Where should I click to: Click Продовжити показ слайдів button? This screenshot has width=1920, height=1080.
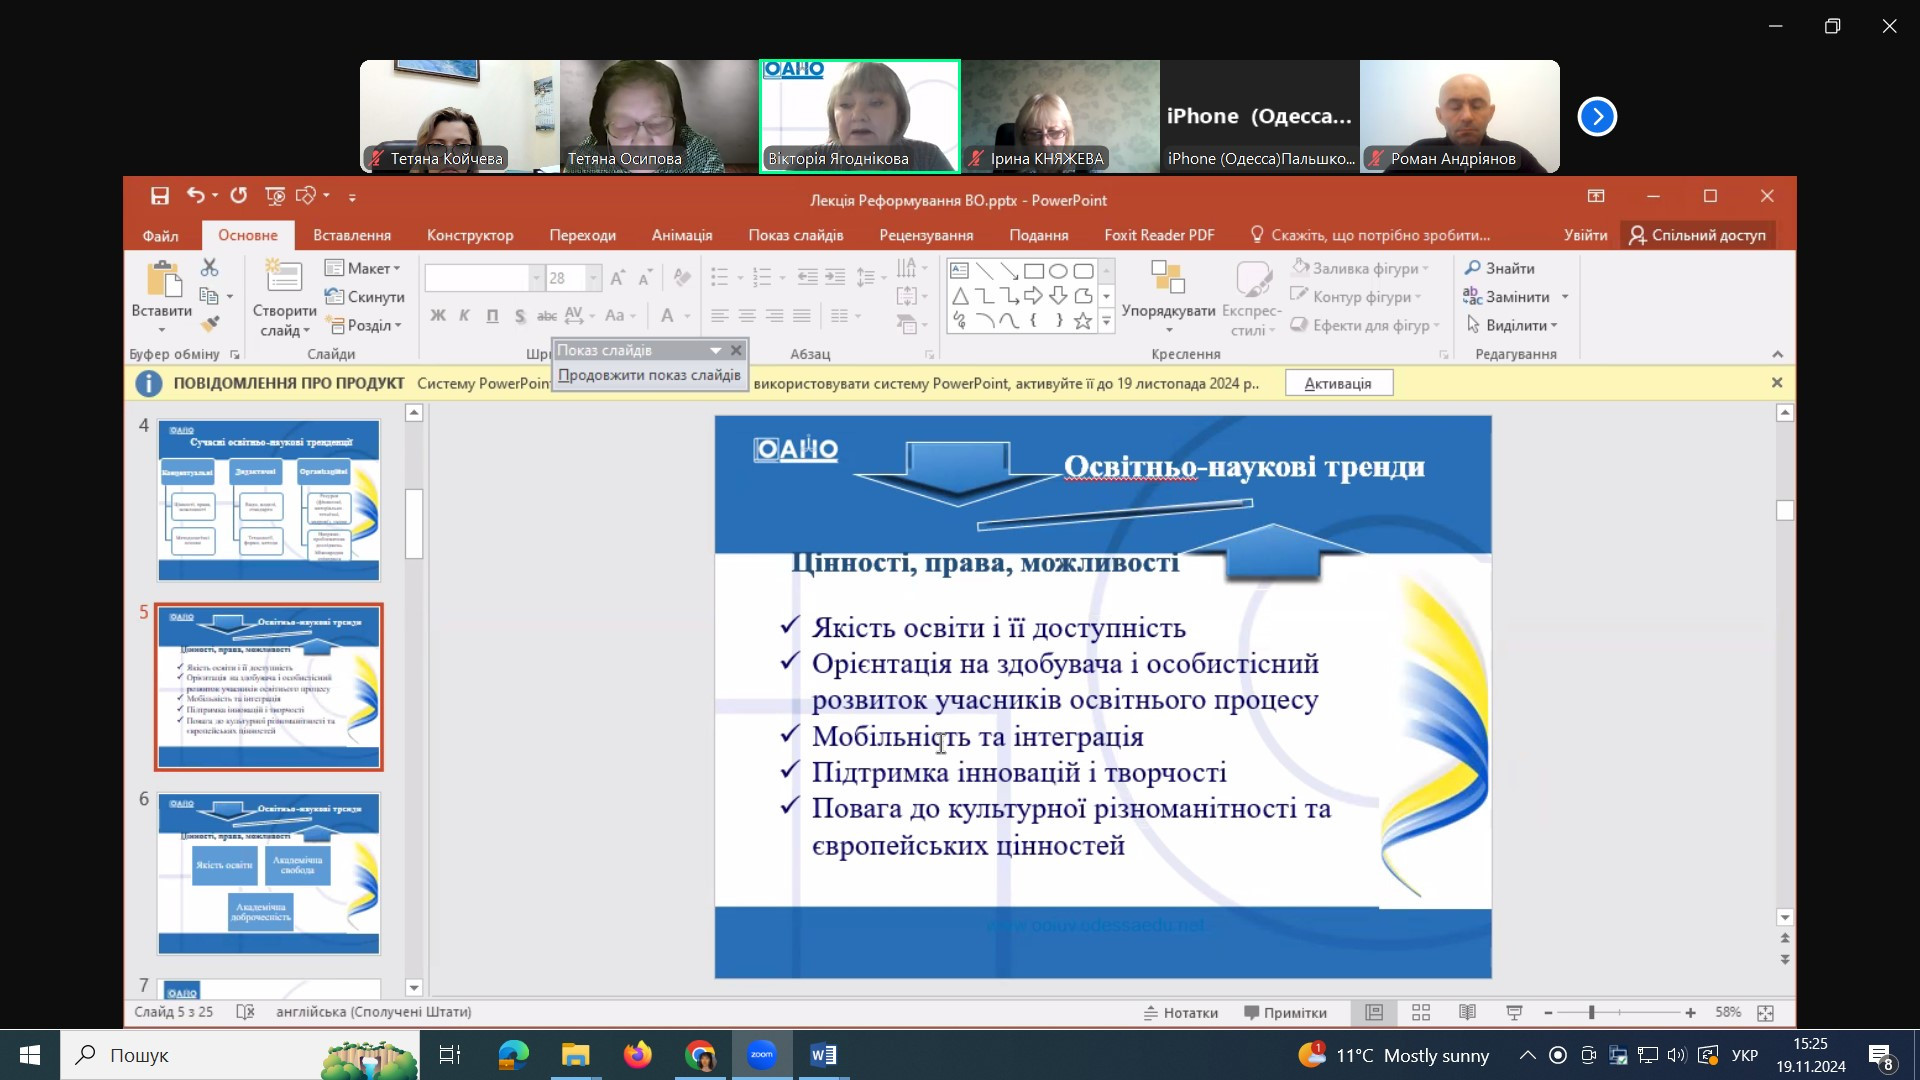(649, 375)
